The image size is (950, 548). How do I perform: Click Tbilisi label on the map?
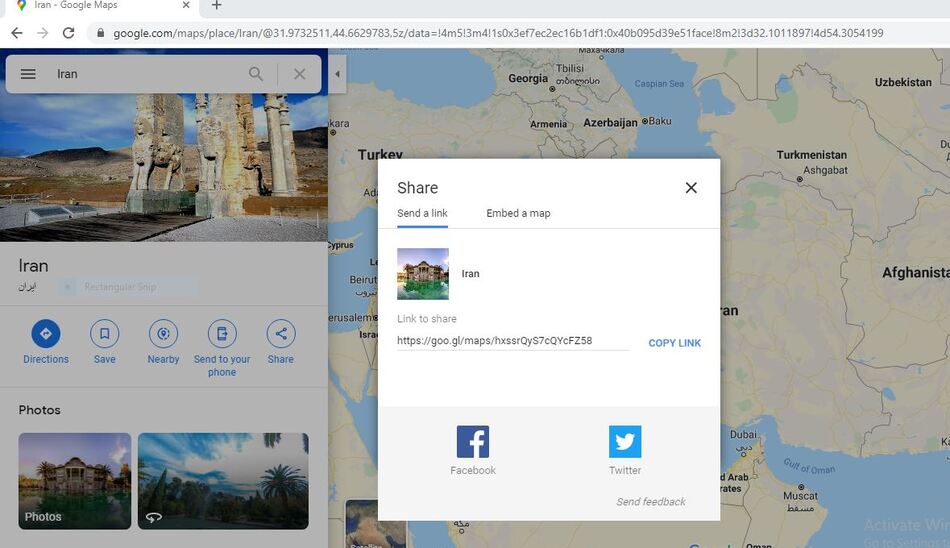(x=570, y=68)
